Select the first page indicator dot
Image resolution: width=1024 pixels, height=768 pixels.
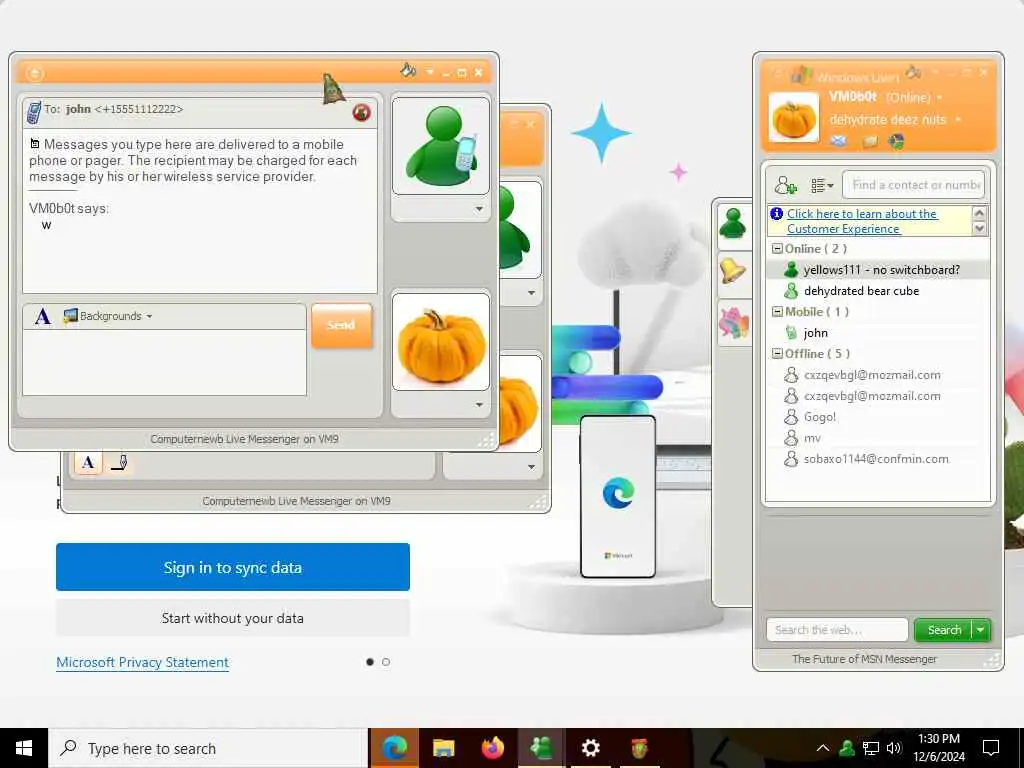370,662
